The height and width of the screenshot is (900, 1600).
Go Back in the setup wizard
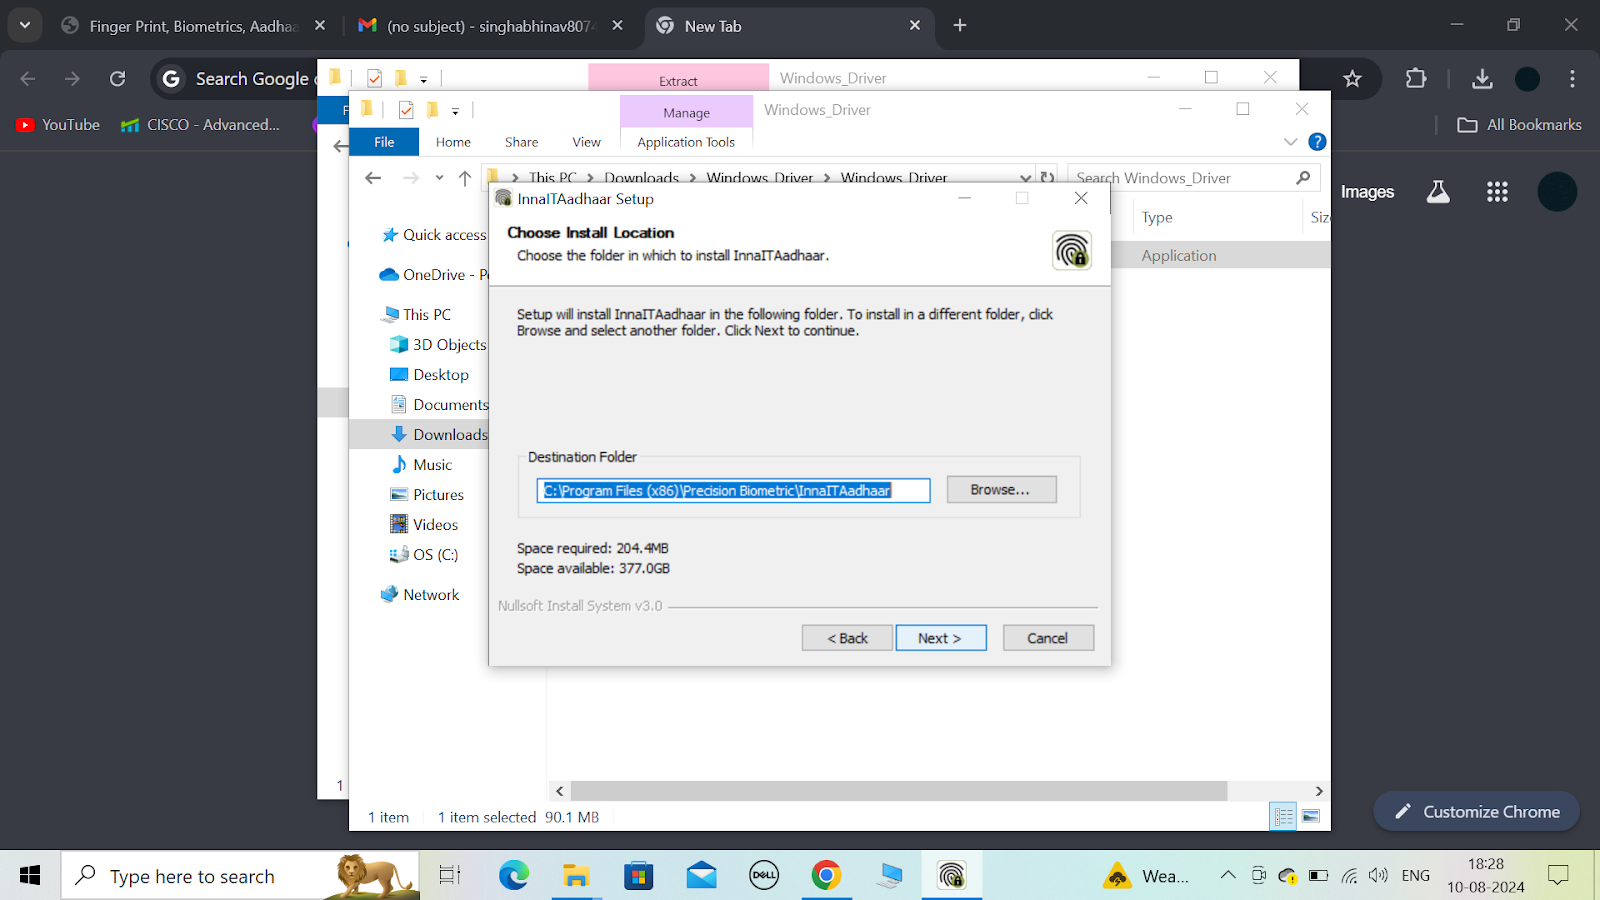(847, 638)
